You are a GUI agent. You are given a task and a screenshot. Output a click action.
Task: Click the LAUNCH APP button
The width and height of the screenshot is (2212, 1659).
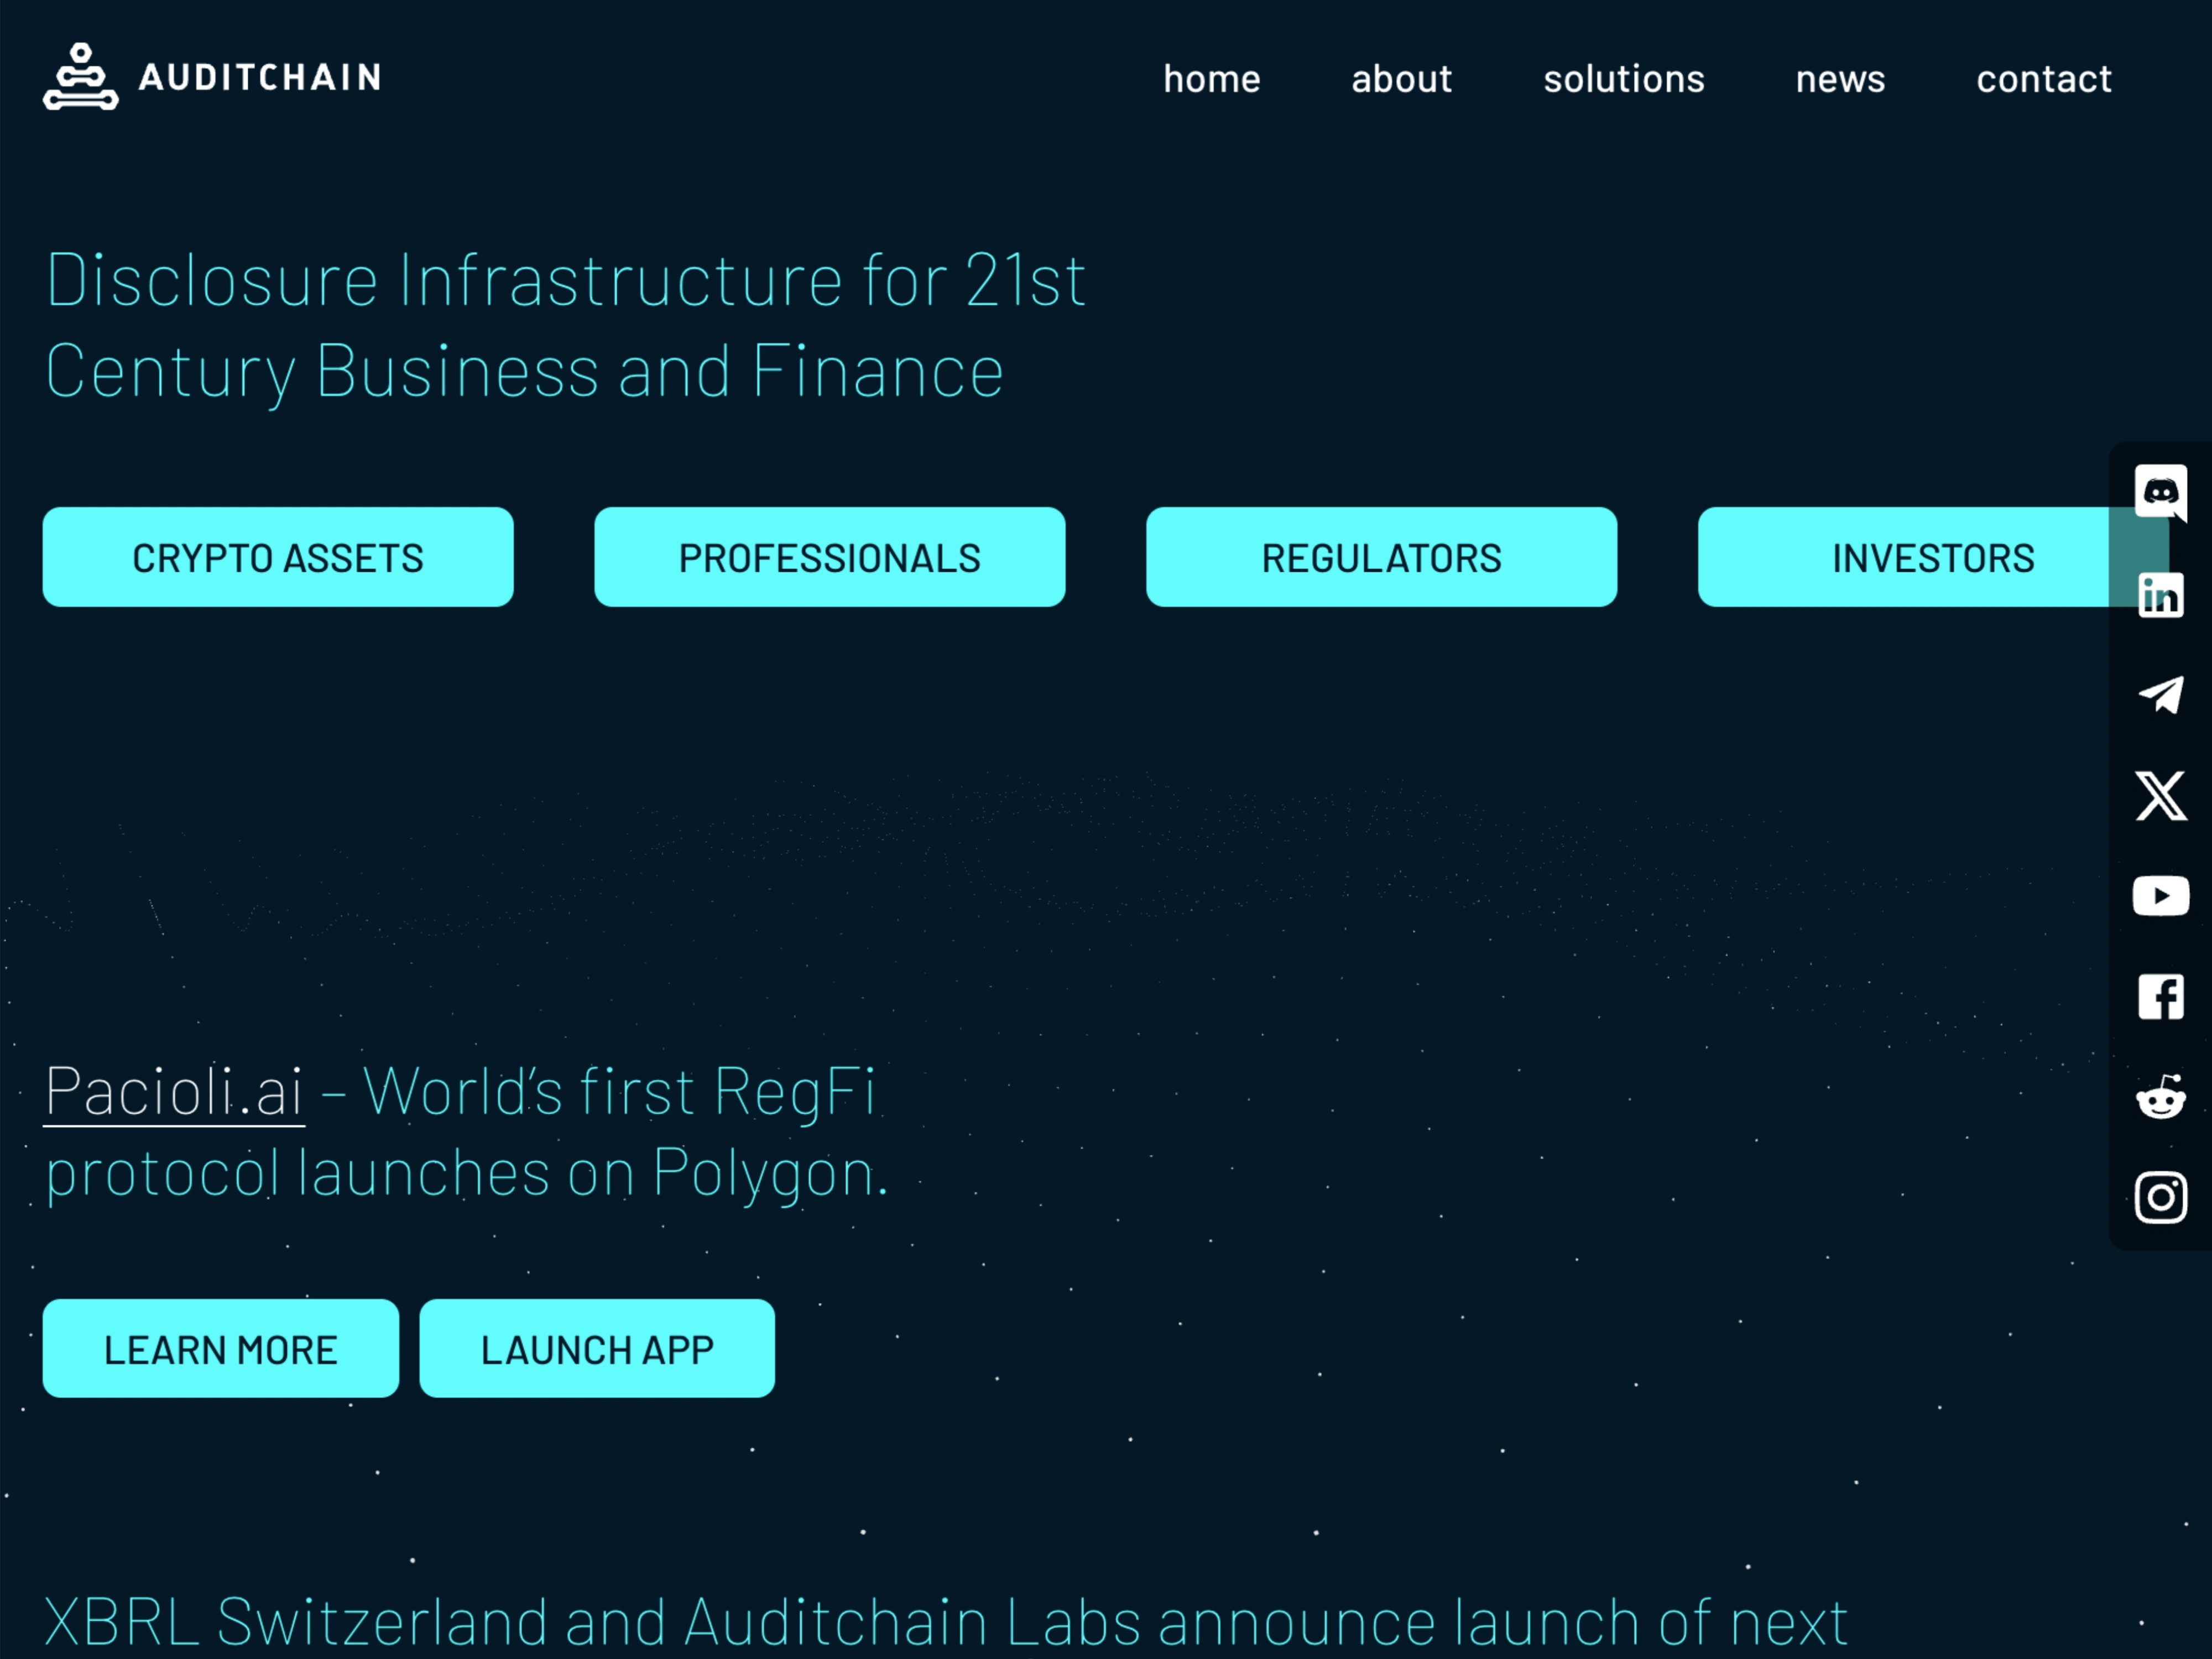tap(597, 1349)
